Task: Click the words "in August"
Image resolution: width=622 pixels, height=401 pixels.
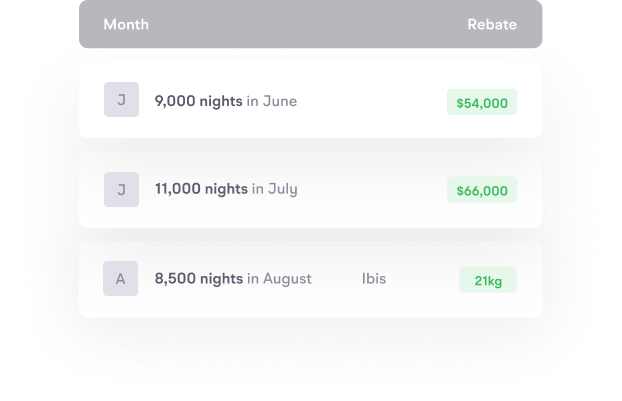Action: tap(279, 279)
